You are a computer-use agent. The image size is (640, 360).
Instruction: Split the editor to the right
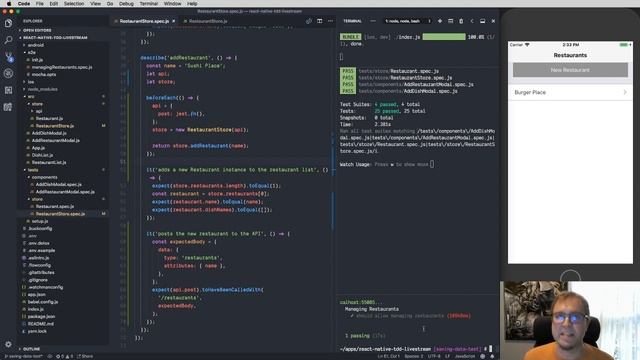pyautogui.click(x=320, y=21)
